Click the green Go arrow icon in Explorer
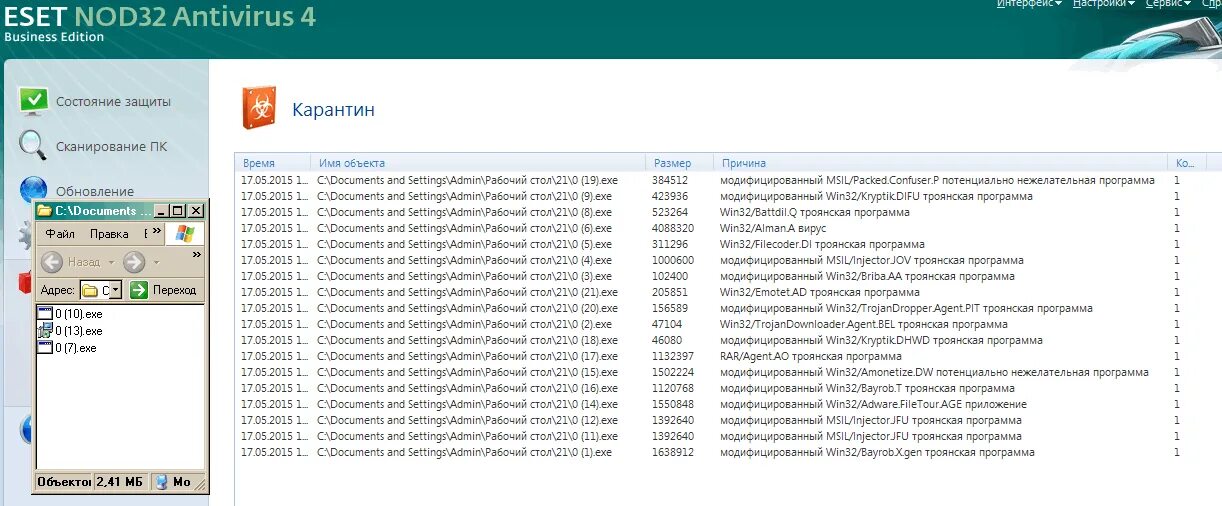Screen dimensions: 1222x506 tap(139, 290)
